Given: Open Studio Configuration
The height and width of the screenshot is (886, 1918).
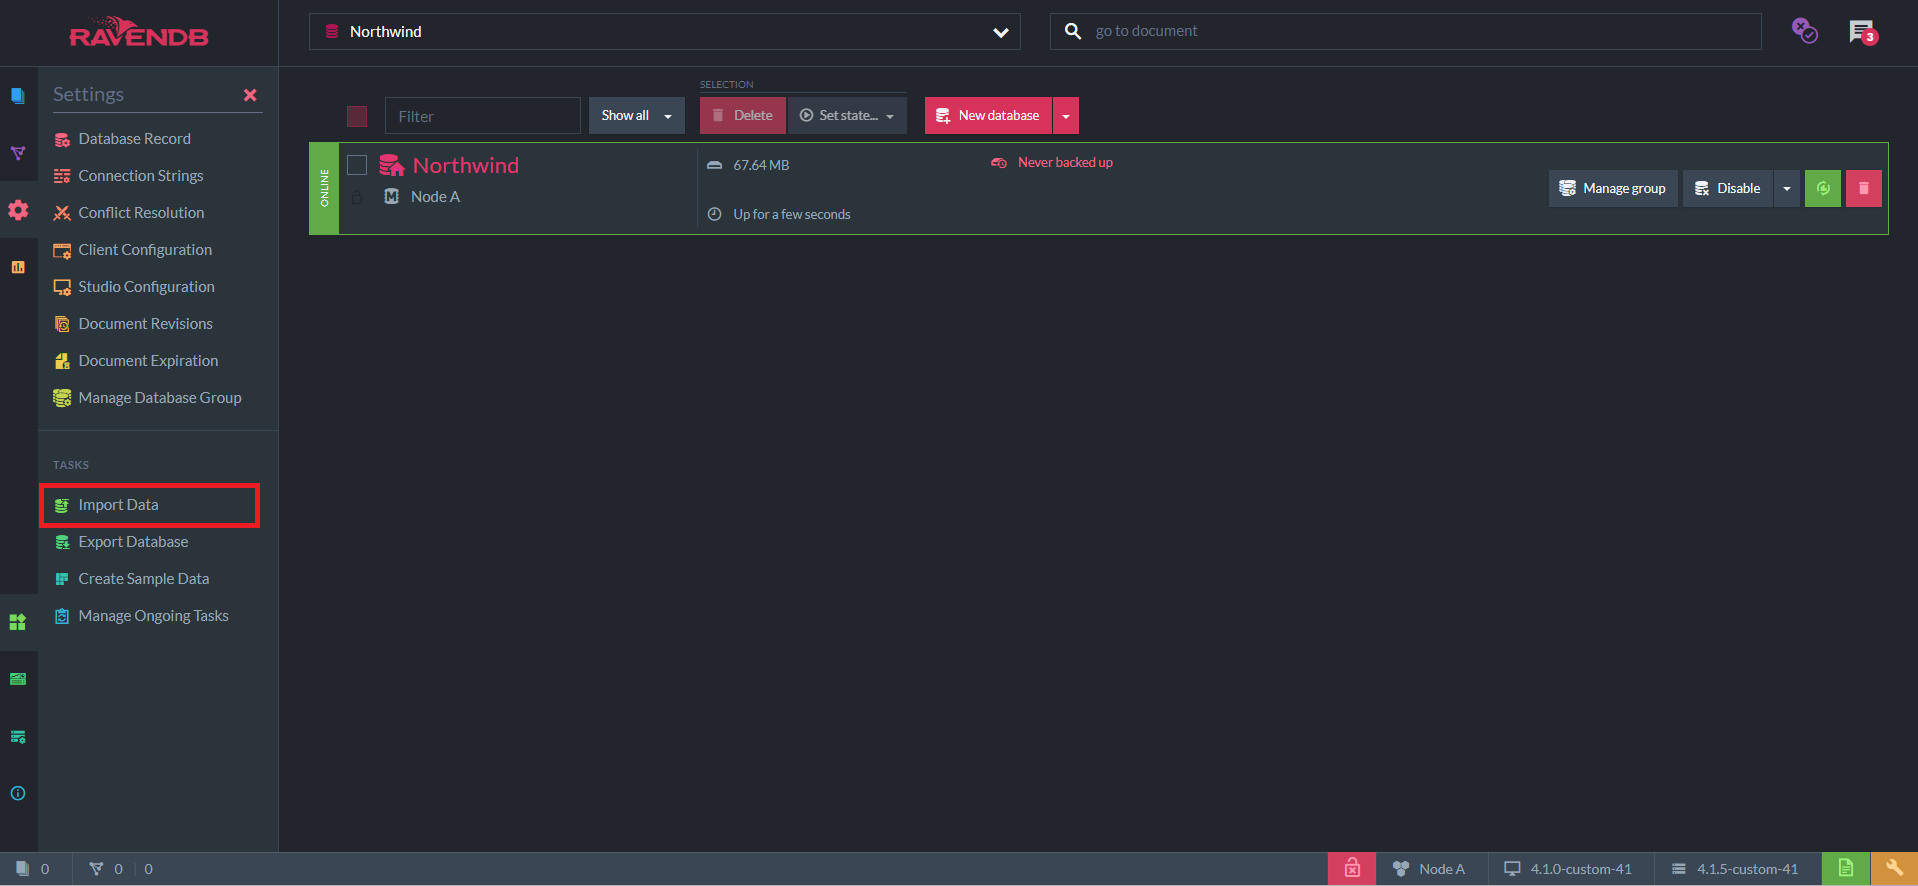Looking at the screenshot, I should pos(146,287).
